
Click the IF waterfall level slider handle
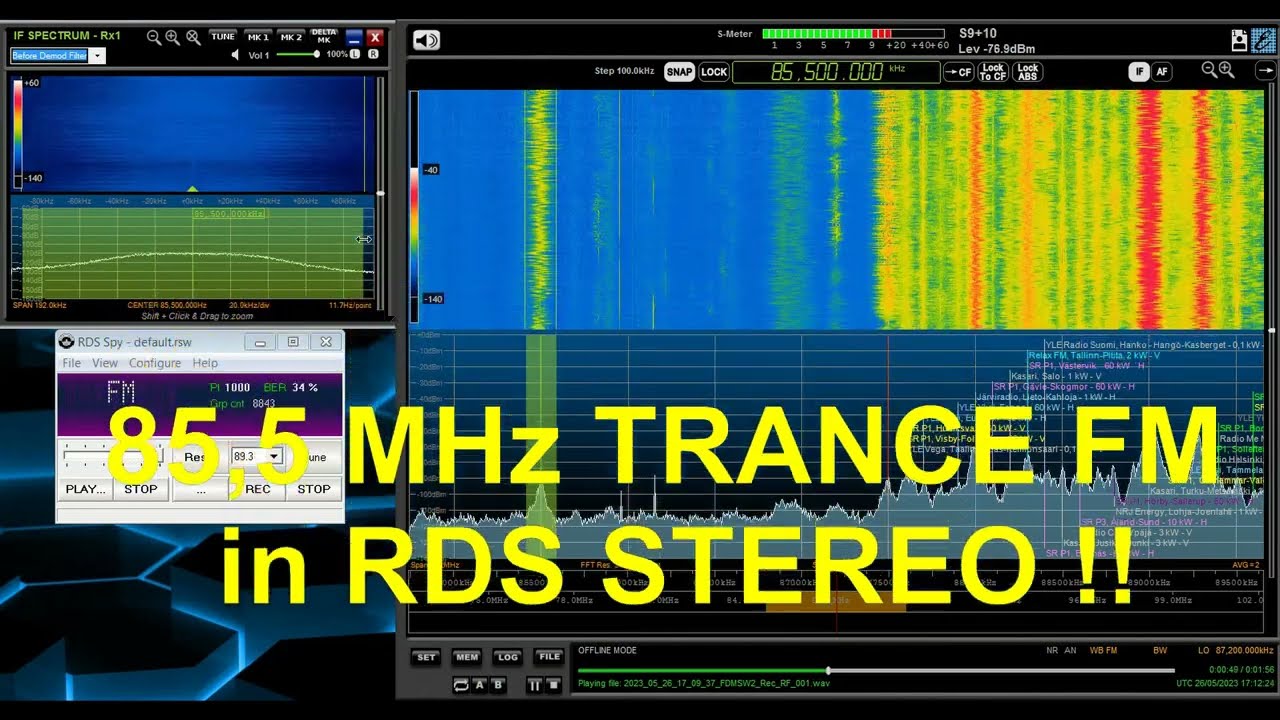[380, 193]
